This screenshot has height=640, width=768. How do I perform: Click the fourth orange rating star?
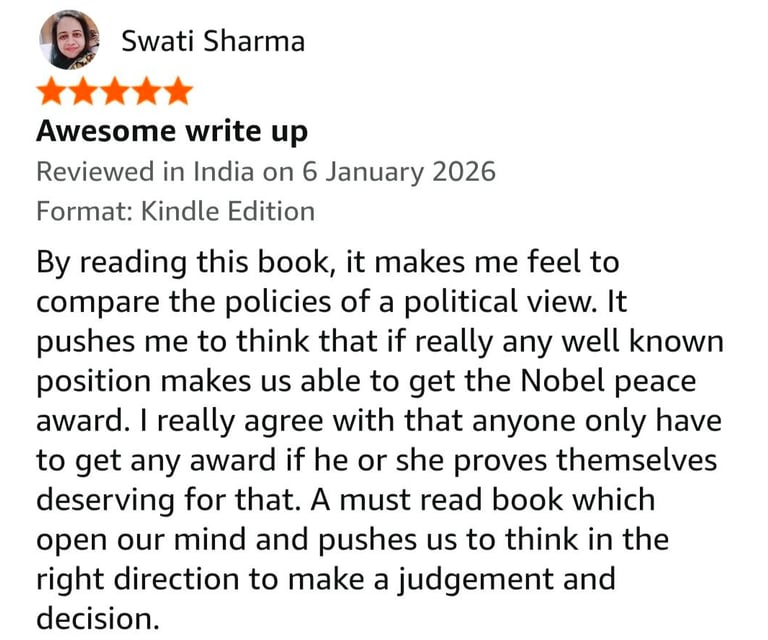pos(146,91)
